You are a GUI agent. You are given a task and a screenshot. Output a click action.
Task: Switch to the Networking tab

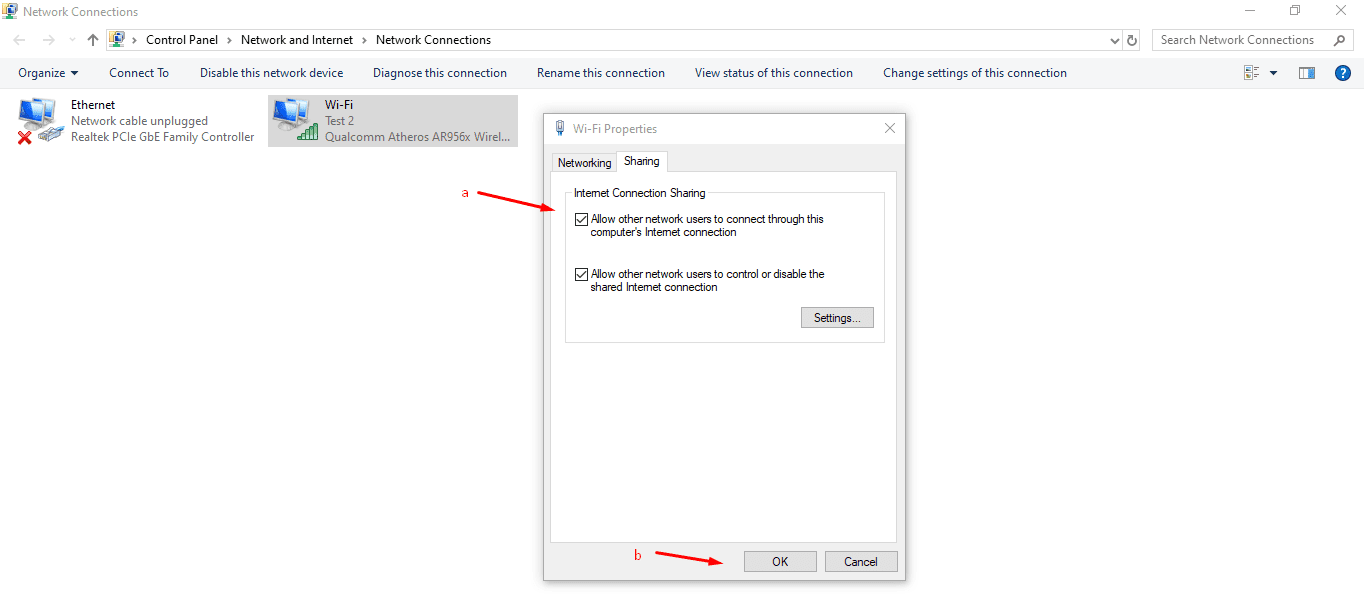(584, 163)
